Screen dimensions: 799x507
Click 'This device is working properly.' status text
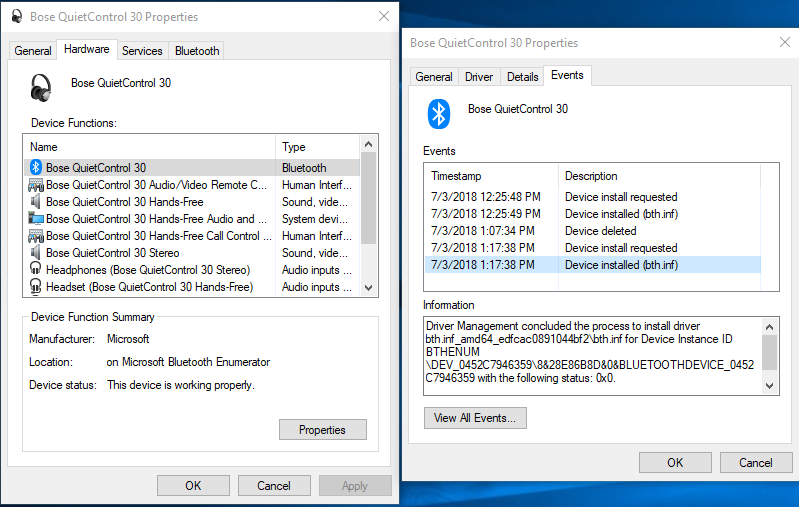tap(181, 385)
